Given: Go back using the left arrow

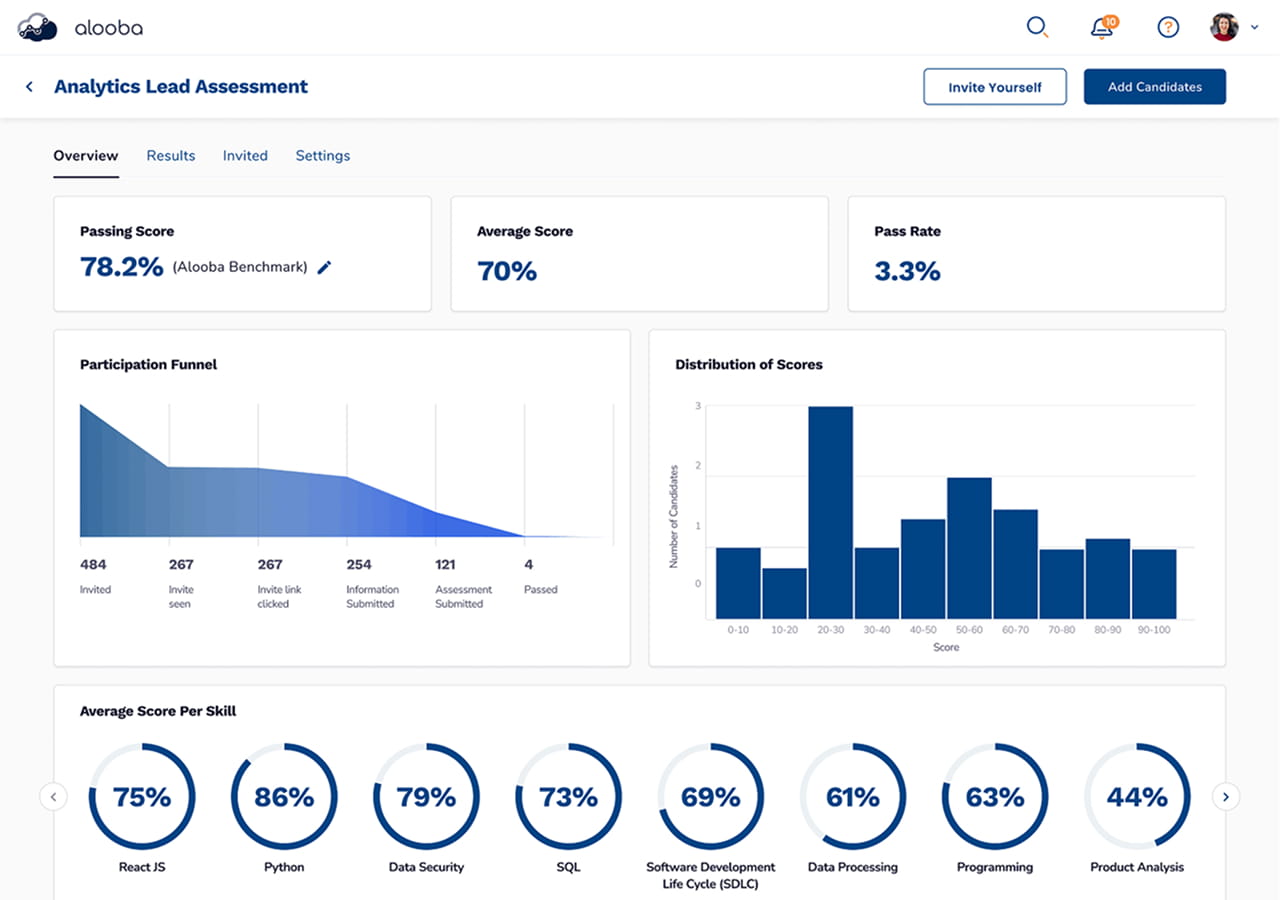Looking at the screenshot, I should (30, 87).
